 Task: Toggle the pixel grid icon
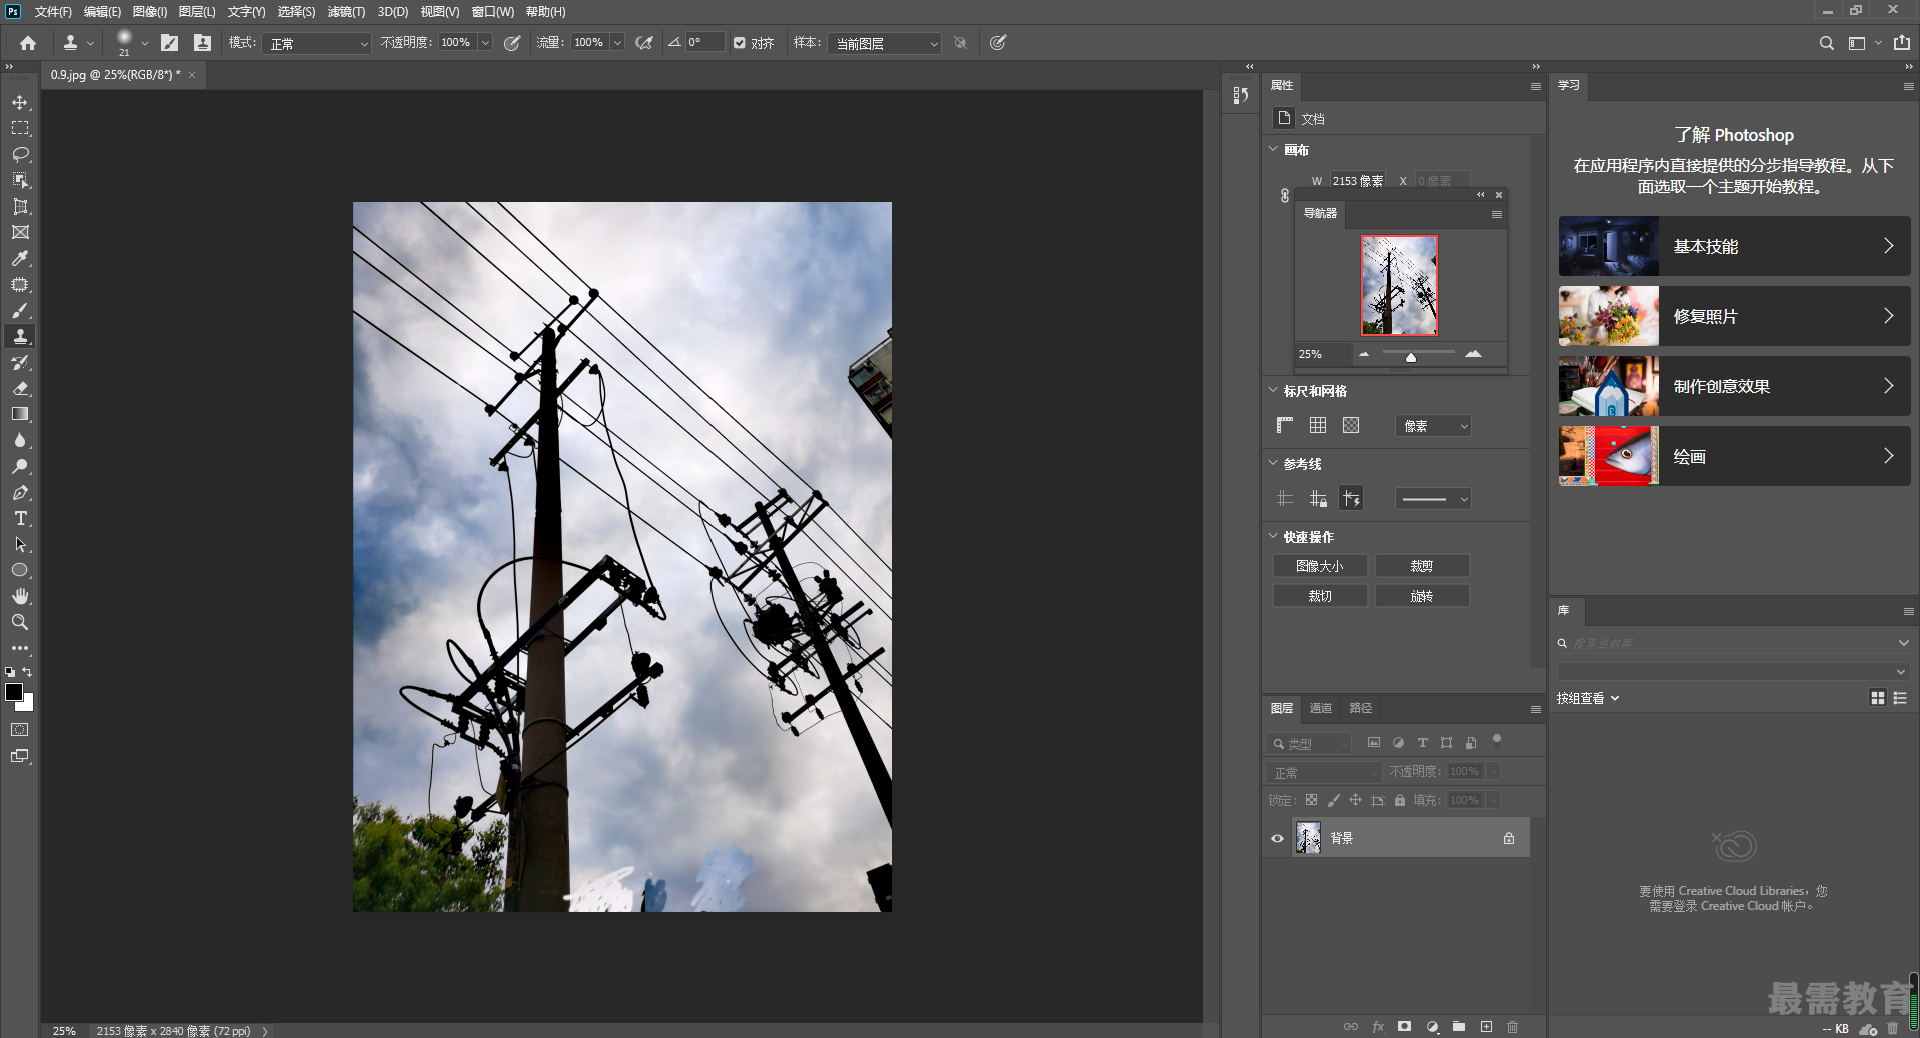point(1351,425)
